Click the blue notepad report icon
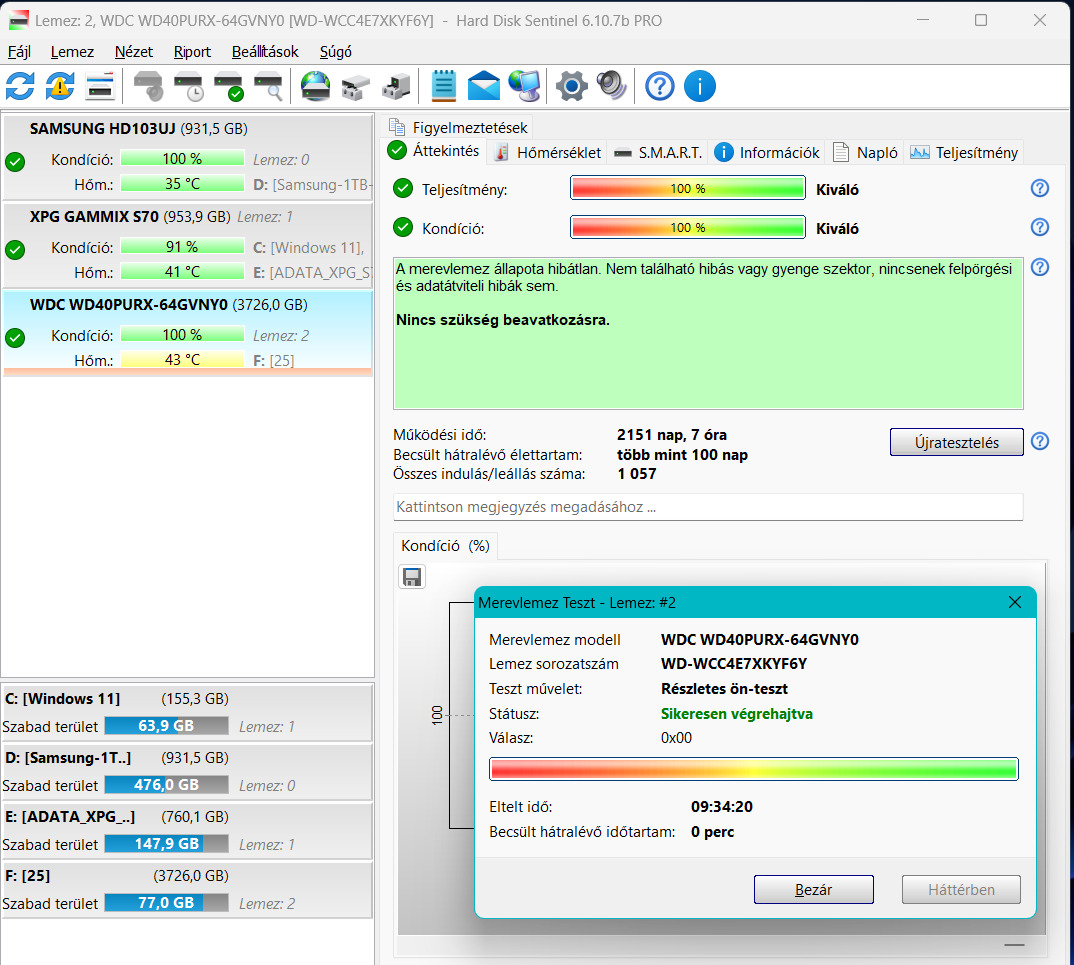Screen dimensions: 1074x965 444,87
